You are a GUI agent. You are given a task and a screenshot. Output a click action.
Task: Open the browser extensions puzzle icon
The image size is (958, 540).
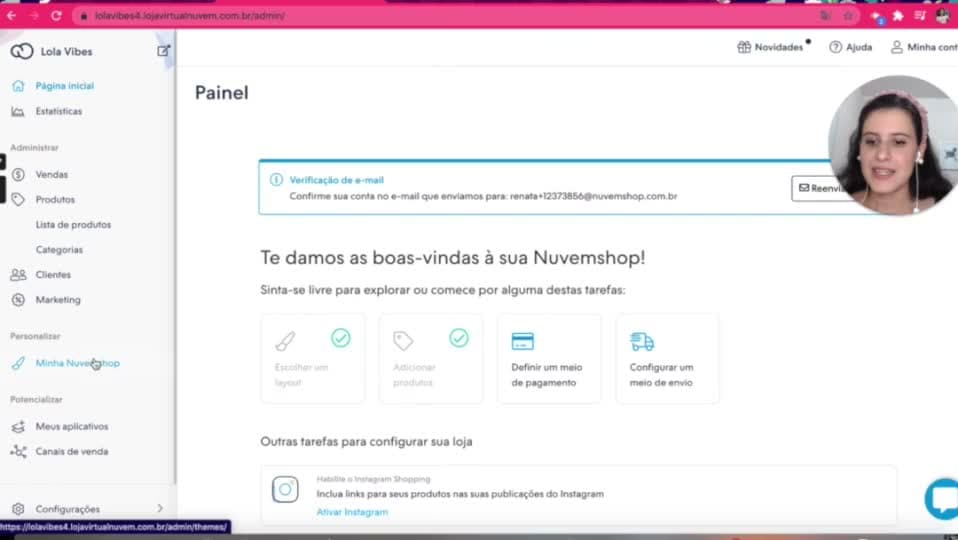pos(898,16)
